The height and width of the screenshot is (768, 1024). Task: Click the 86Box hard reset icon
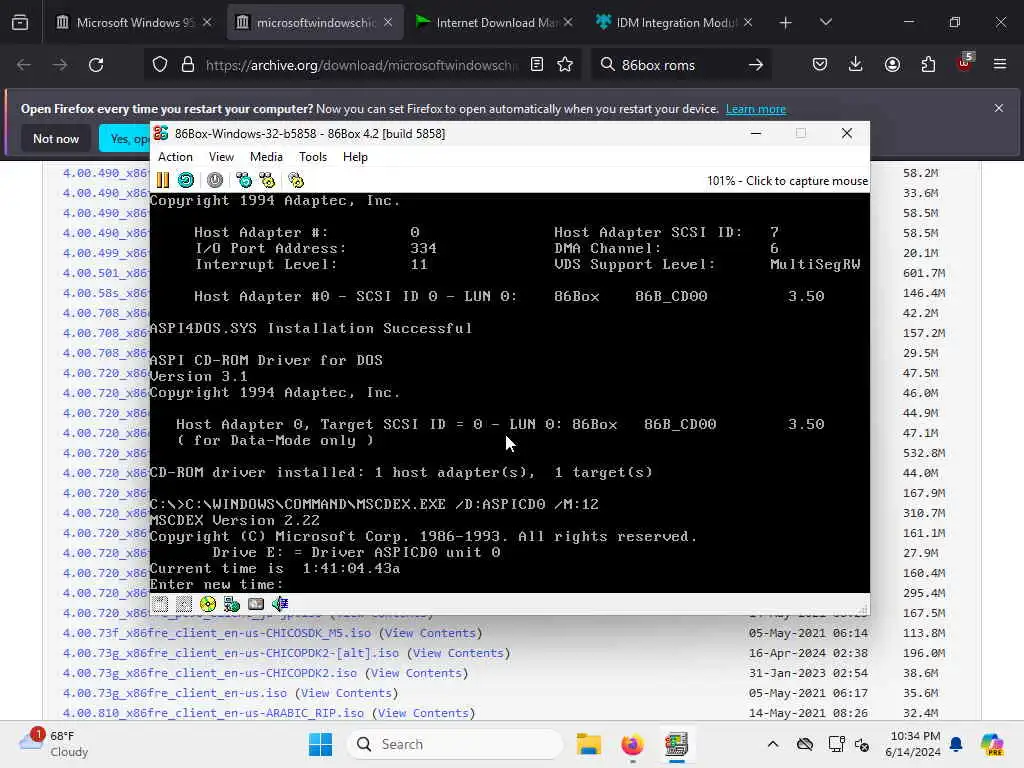(186, 180)
